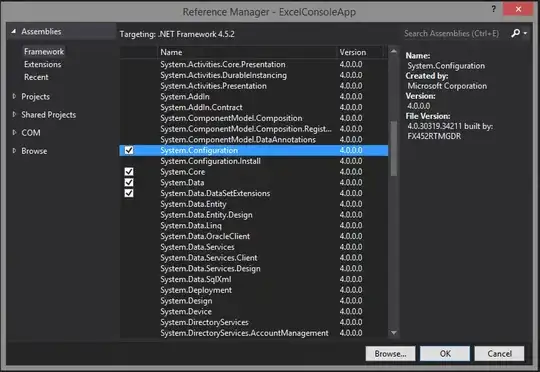This screenshot has width=540, height=372.
Task: Select System.Activities.Presentation row
Action: click(253, 86)
